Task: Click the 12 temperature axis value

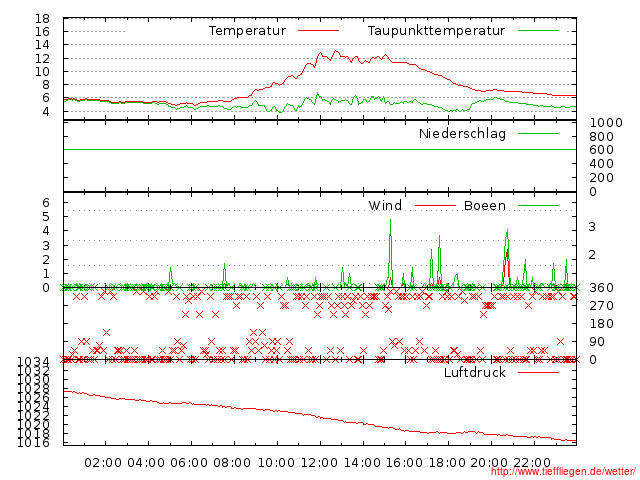Action: (42, 58)
